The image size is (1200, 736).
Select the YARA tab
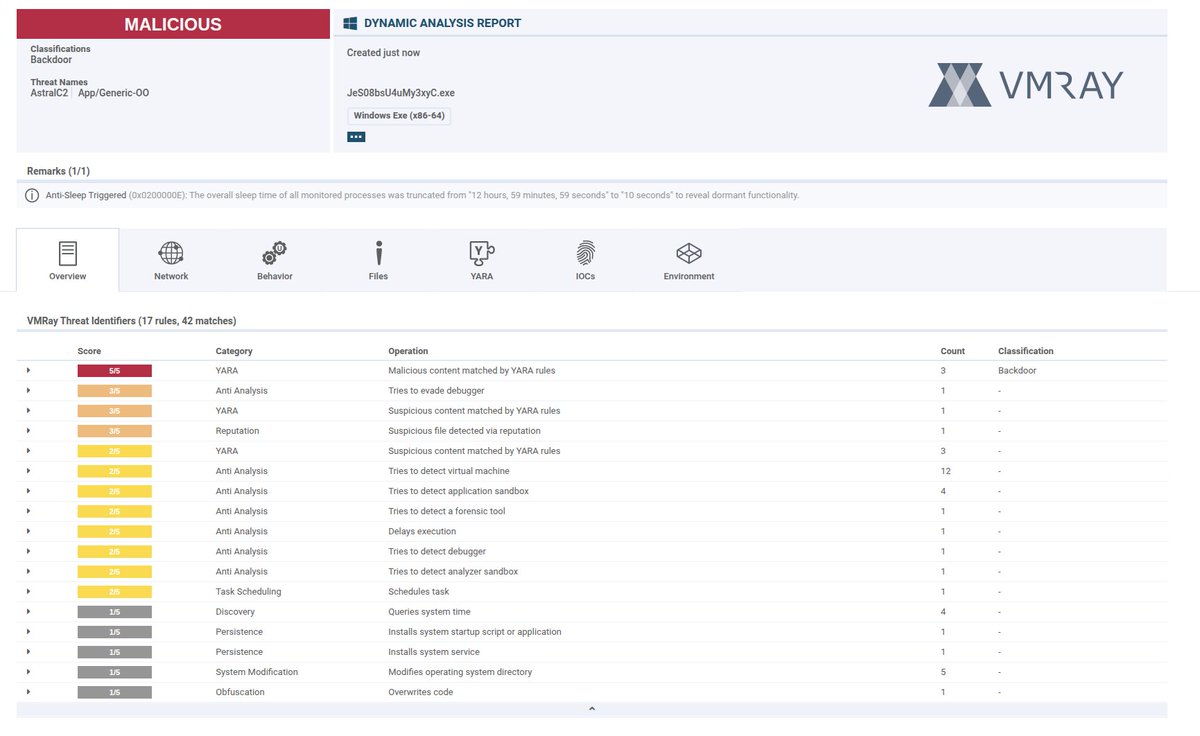(x=482, y=260)
